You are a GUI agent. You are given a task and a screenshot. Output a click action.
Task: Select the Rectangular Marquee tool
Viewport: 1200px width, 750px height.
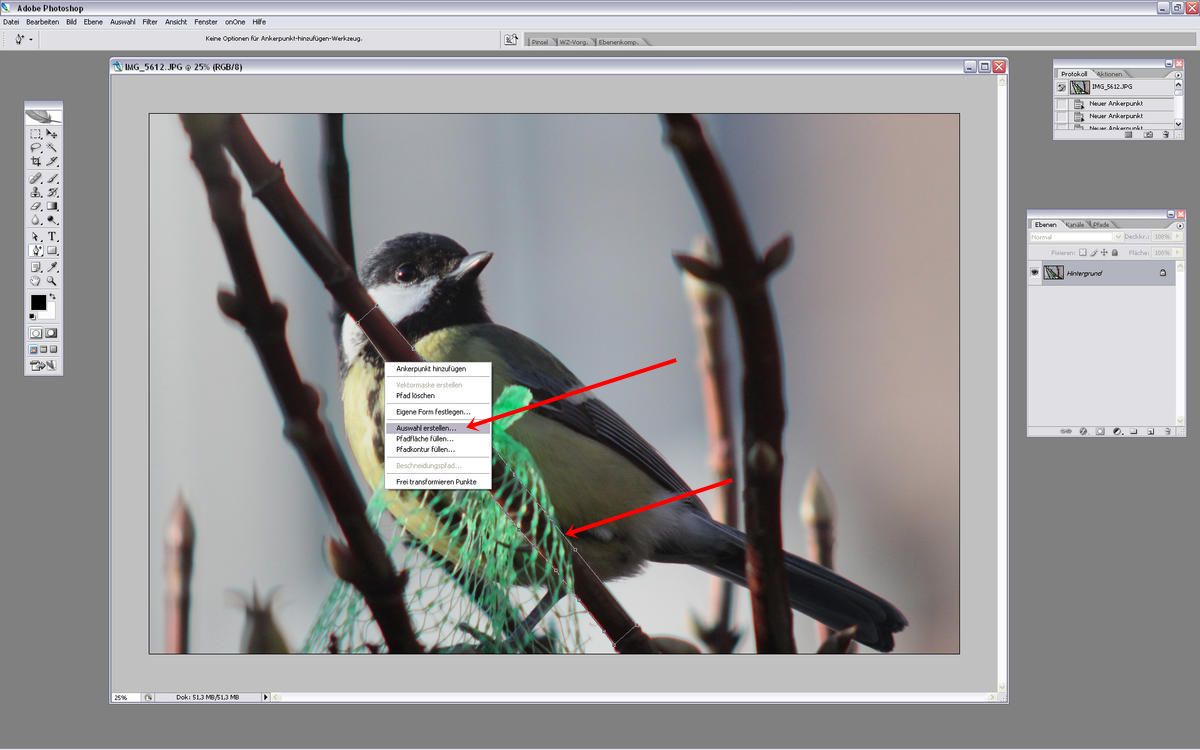[35, 134]
